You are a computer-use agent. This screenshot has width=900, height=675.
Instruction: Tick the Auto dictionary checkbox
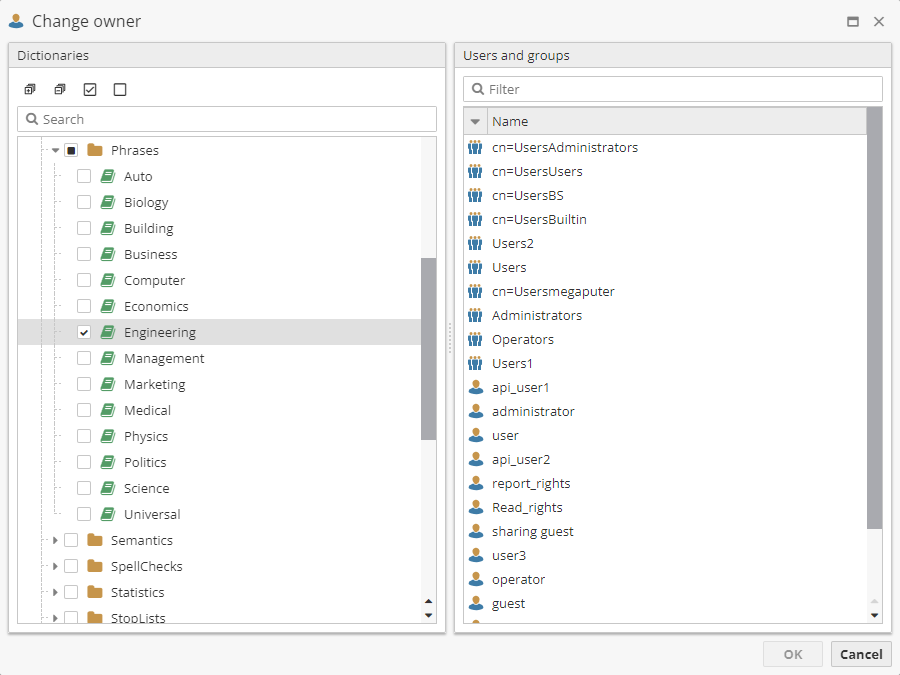point(84,177)
